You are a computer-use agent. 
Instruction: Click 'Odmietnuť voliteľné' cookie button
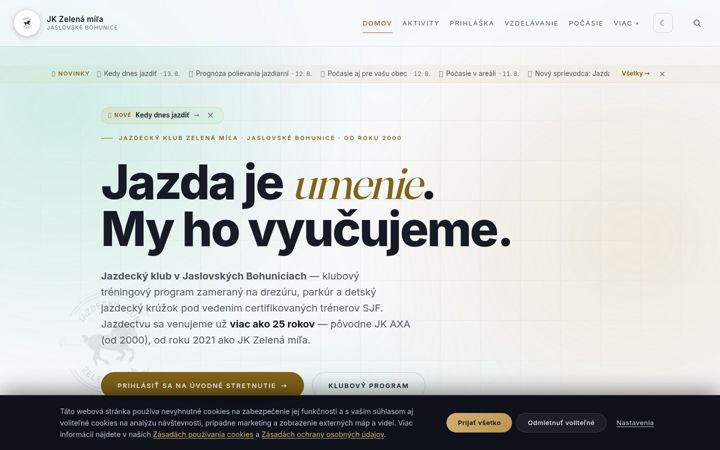click(561, 423)
